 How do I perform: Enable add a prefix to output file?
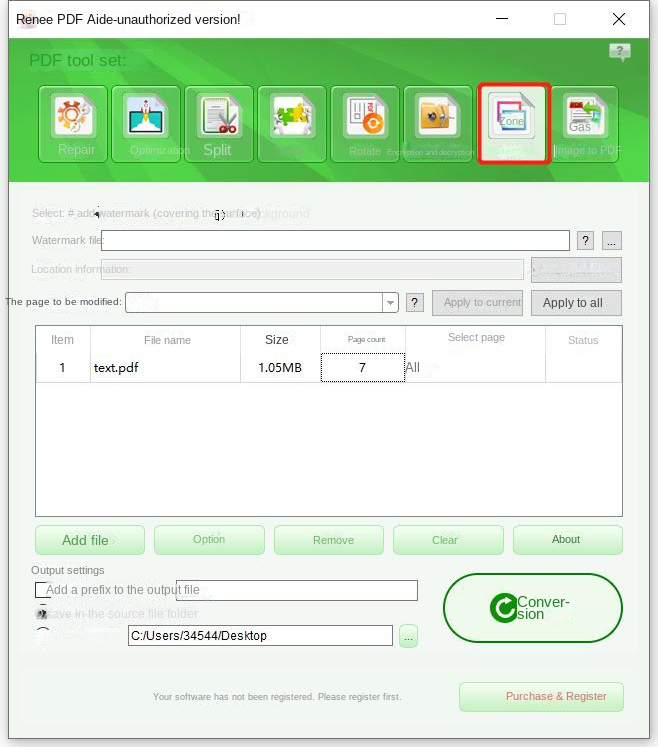(42, 590)
